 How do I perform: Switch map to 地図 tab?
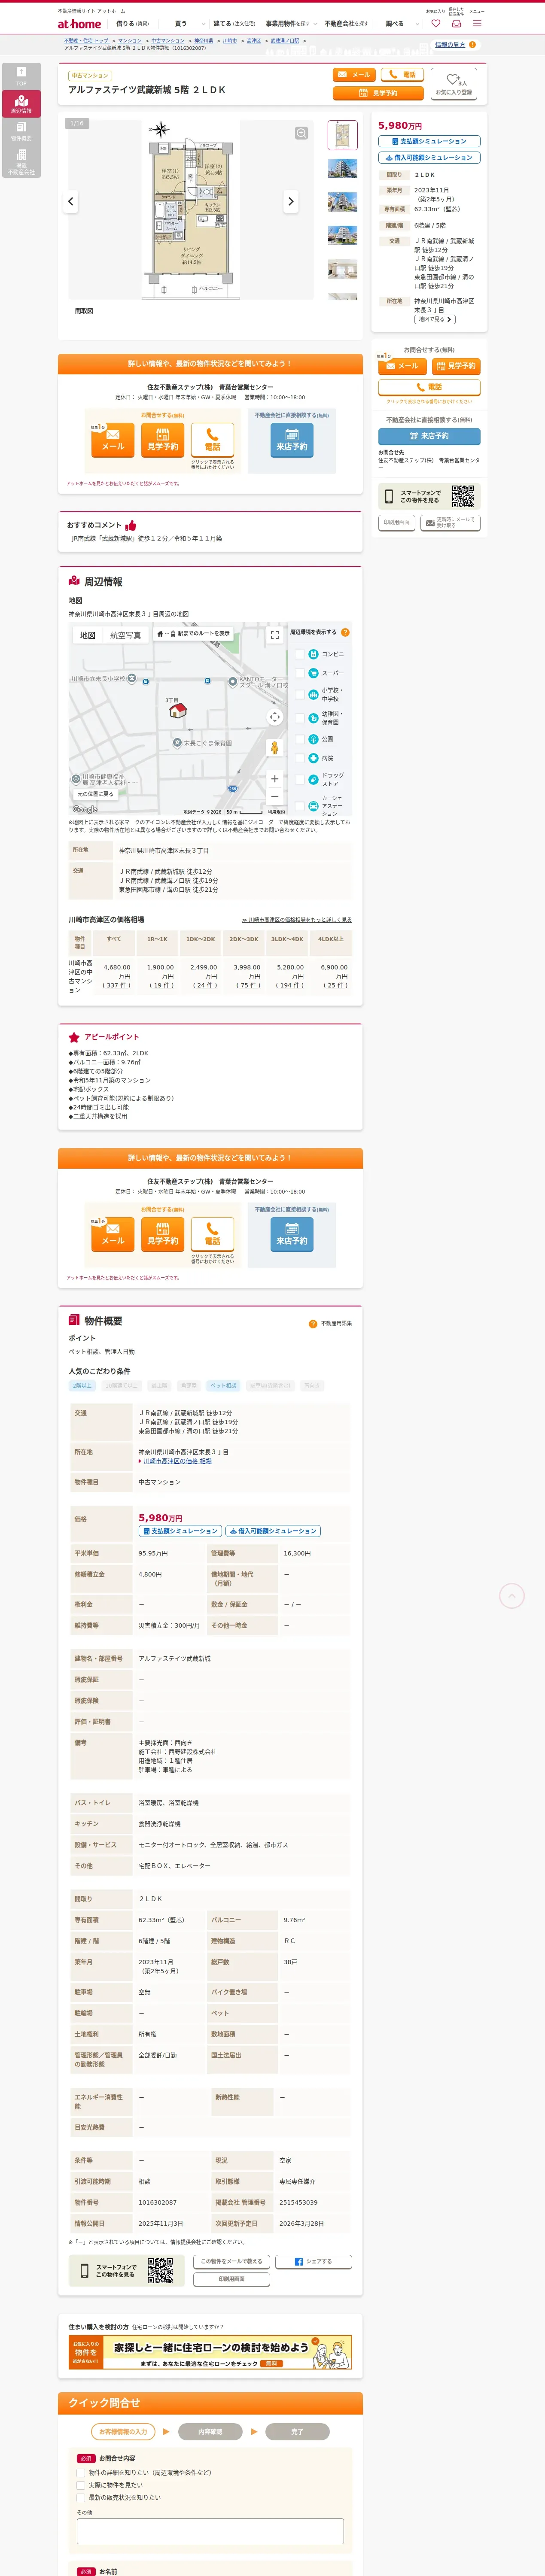88,636
